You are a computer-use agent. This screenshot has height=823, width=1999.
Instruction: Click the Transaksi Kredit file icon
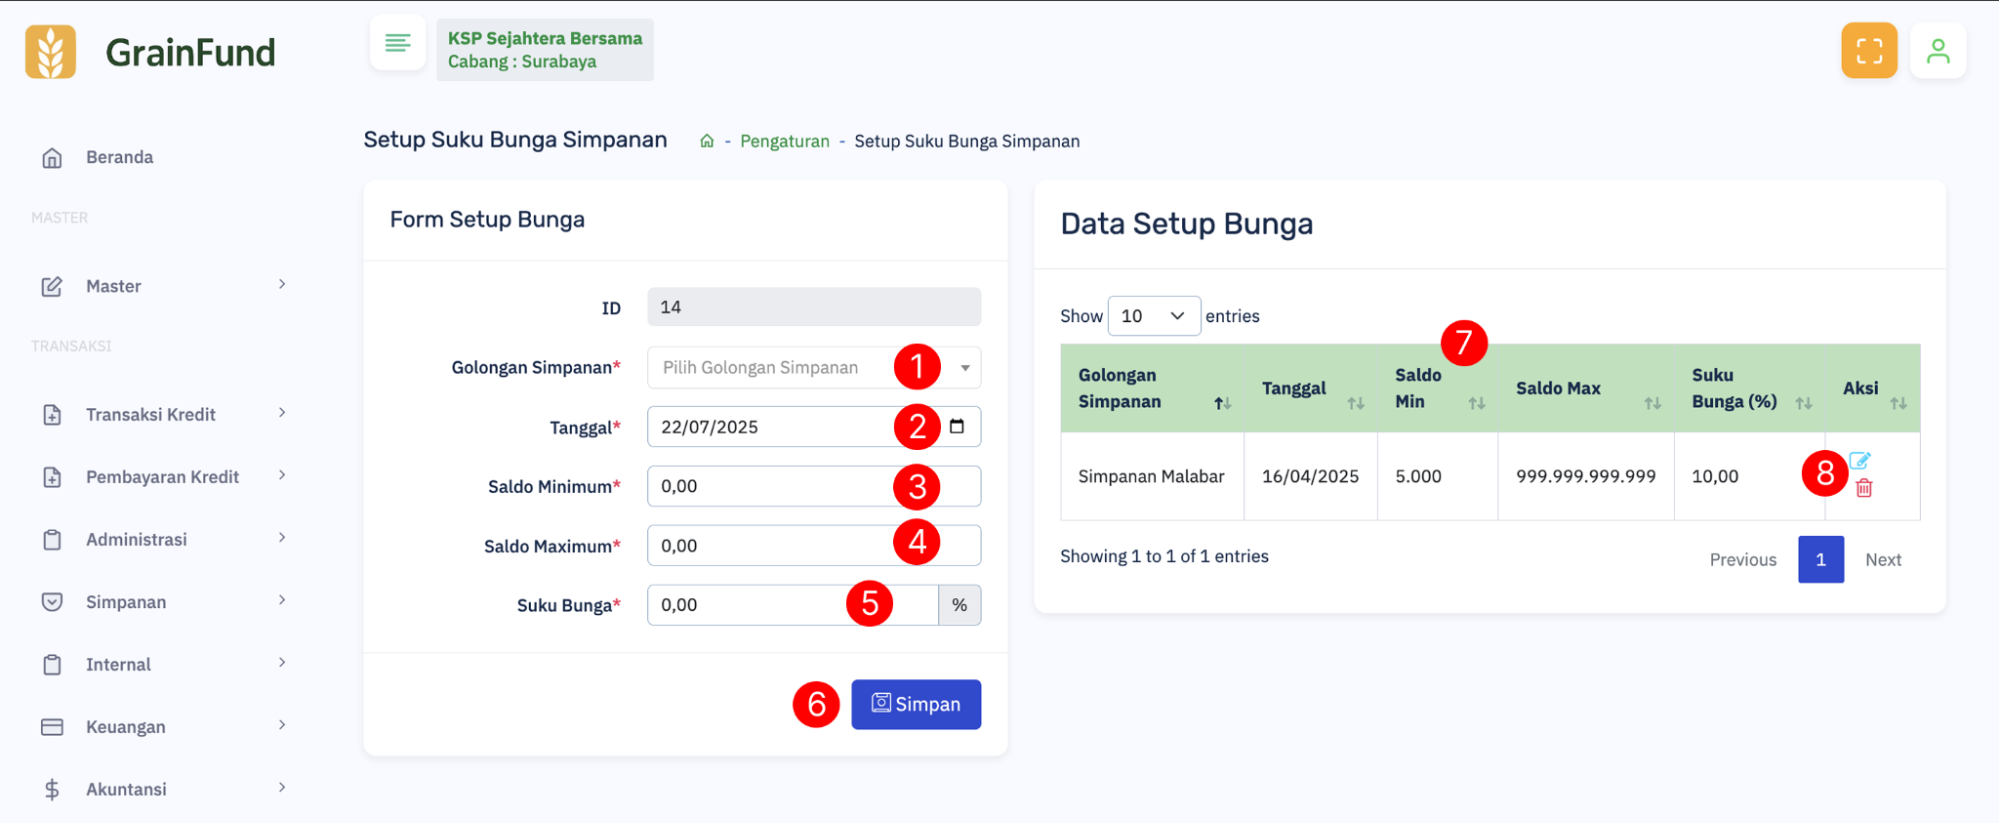(x=52, y=414)
